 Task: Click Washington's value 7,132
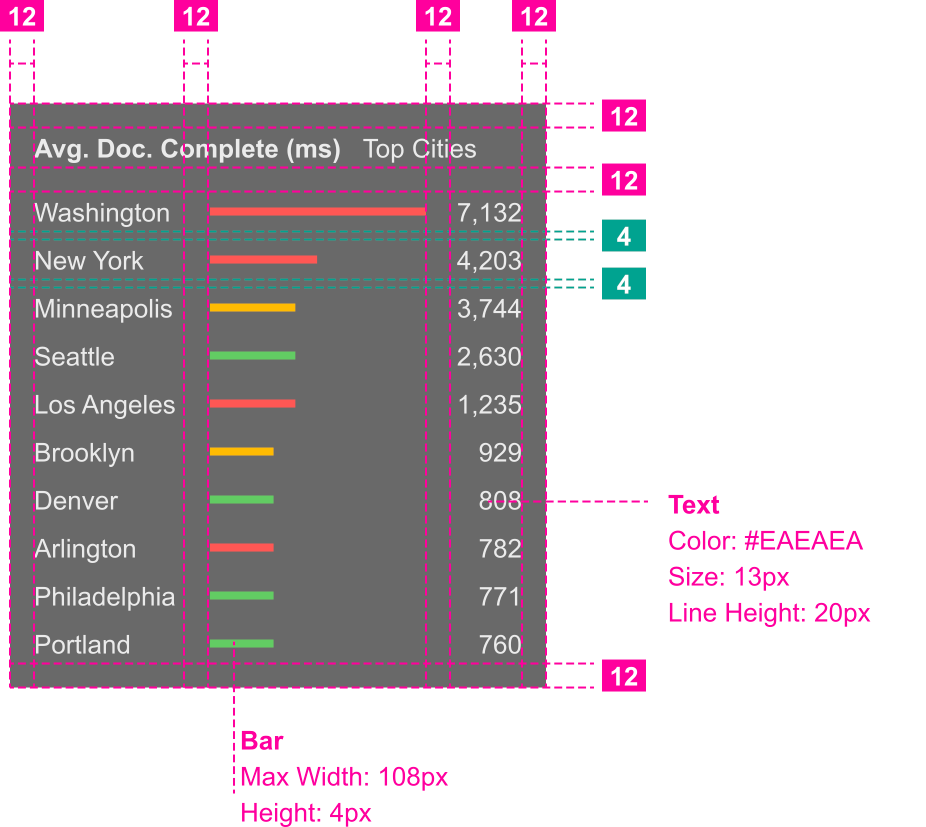(x=489, y=213)
